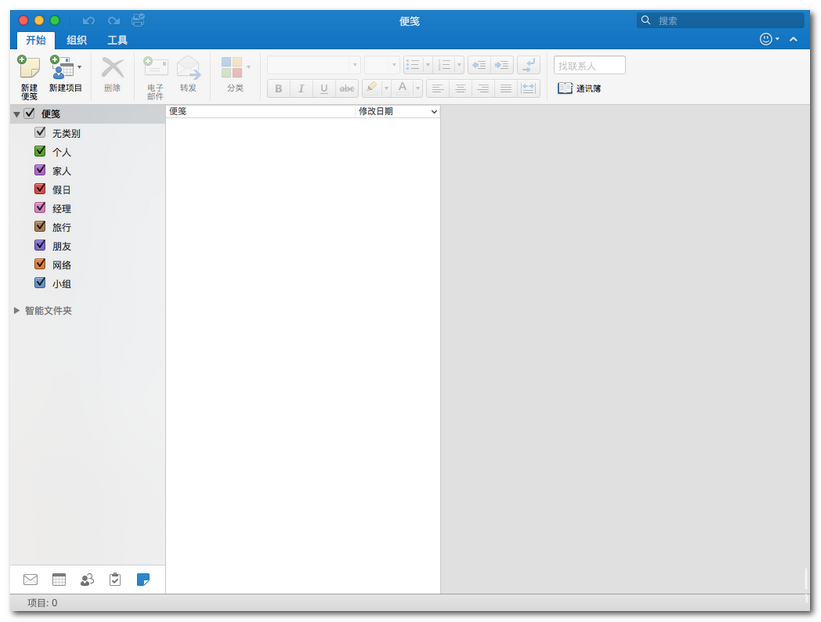Switch to Calendar view

[59, 580]
